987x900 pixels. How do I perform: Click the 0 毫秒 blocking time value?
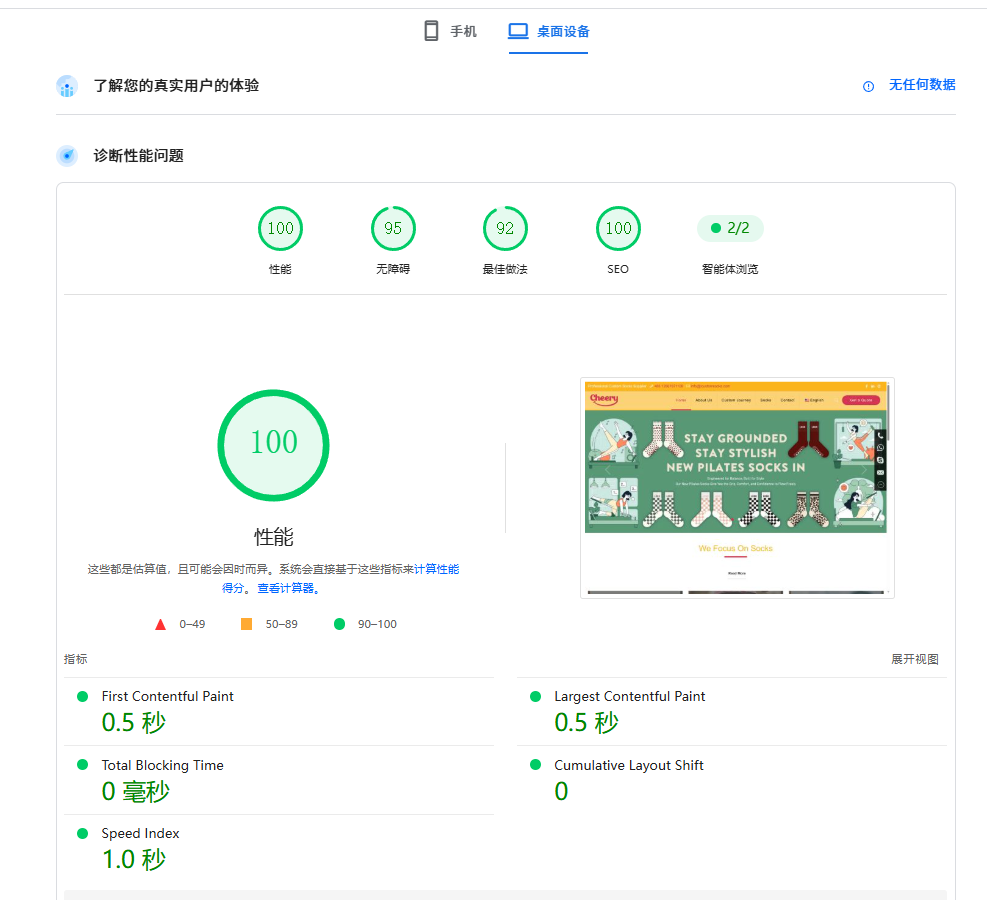(x=136, y=791)
